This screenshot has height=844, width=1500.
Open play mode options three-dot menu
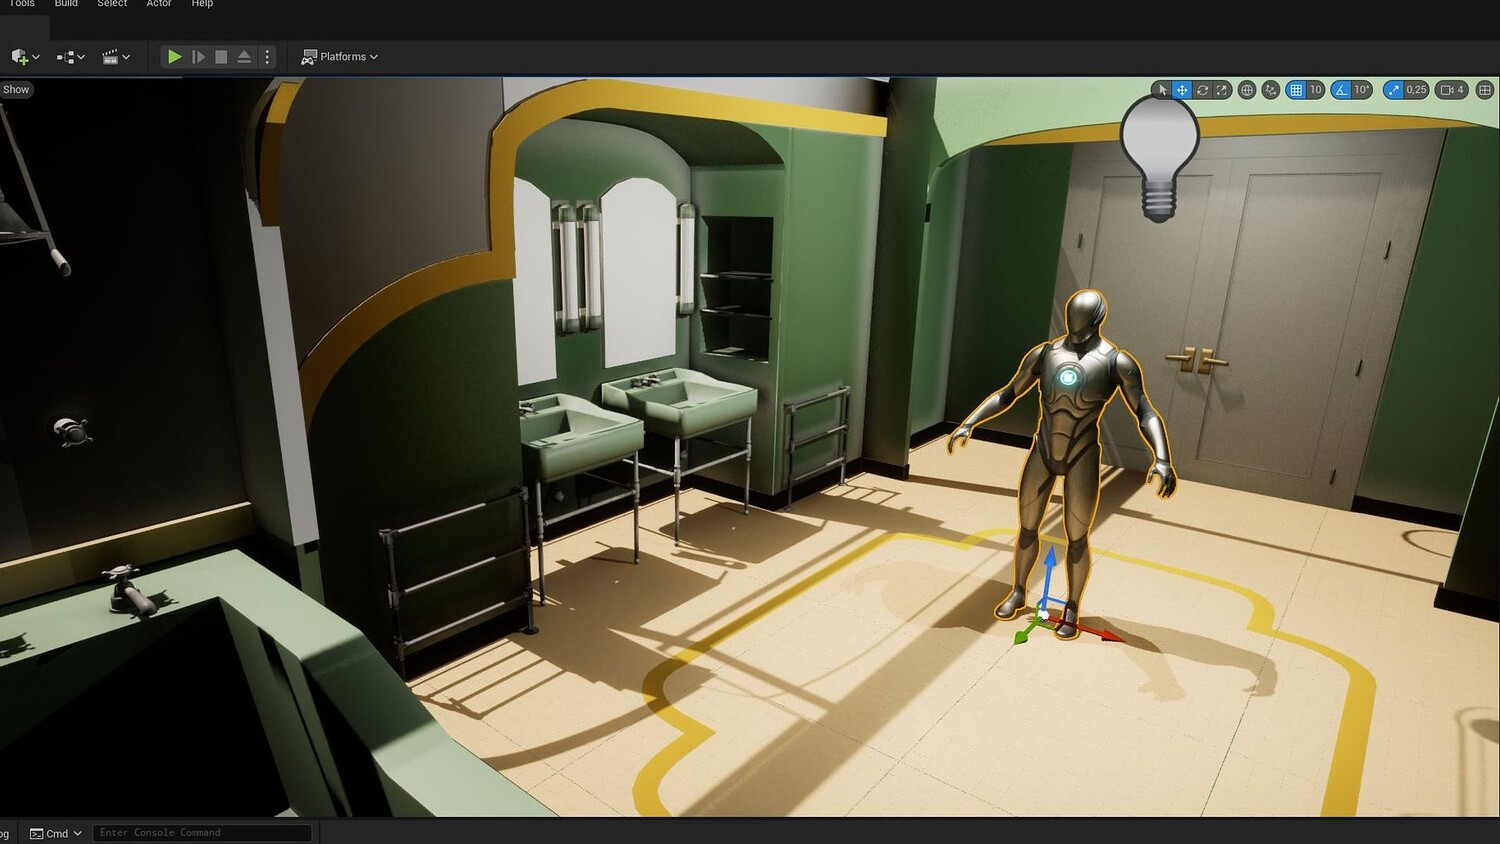(267, 57)
